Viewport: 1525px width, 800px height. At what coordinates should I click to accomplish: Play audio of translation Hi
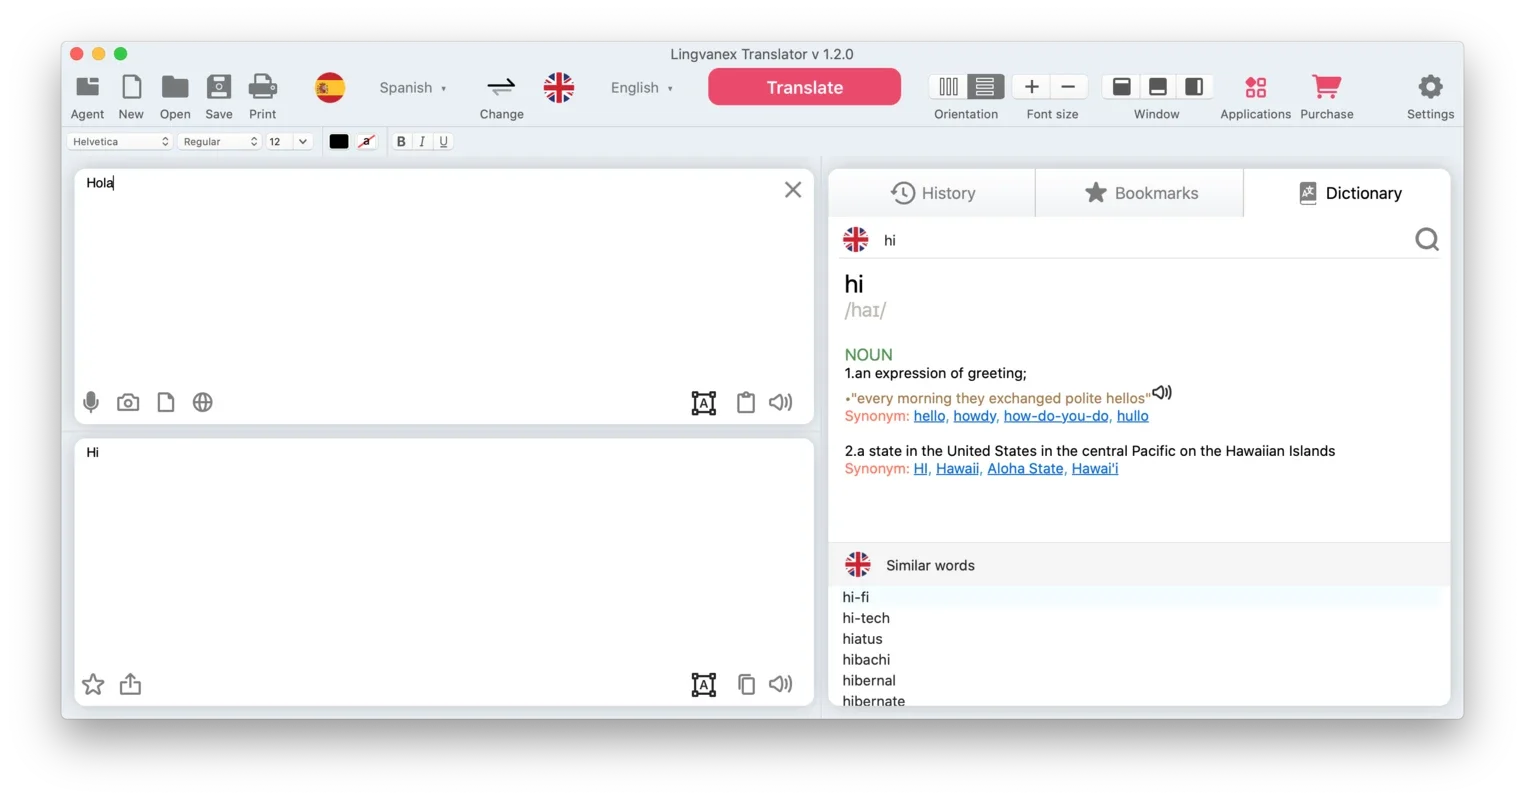[x=781, y=684]
